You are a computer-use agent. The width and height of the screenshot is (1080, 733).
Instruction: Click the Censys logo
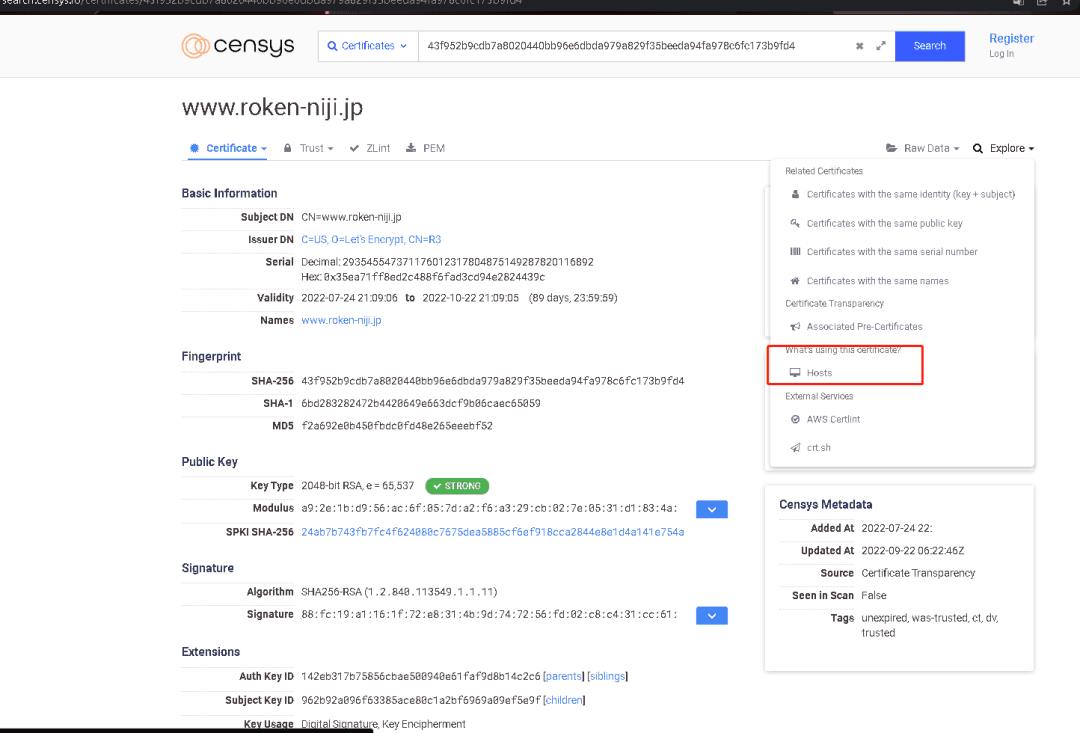pyautogui.click(x=238, y=45)
